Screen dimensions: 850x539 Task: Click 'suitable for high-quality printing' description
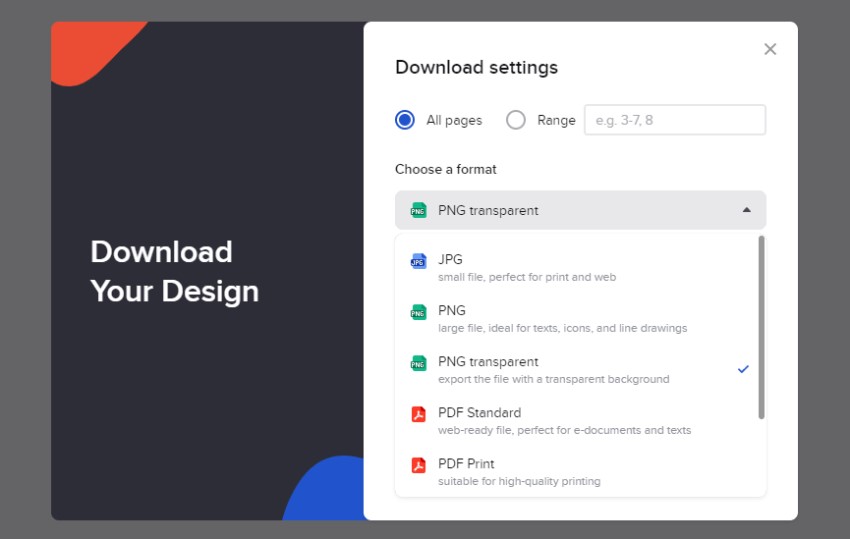click(519, 481)
